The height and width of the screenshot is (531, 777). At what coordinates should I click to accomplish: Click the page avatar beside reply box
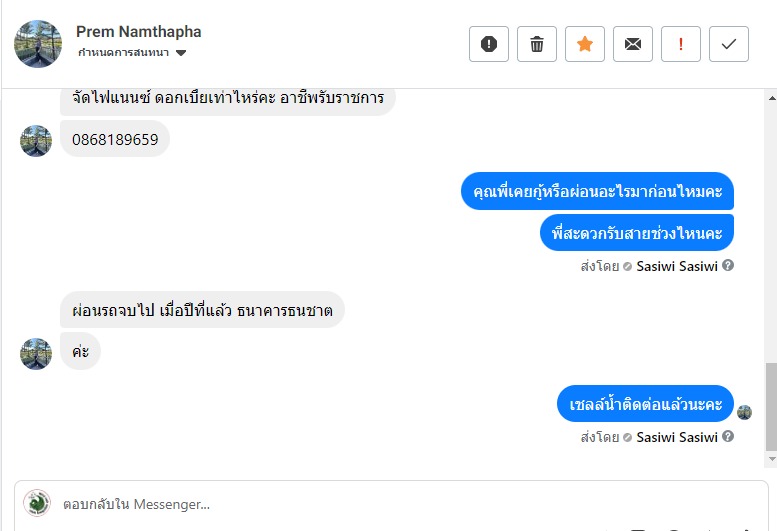click(37, 503)
